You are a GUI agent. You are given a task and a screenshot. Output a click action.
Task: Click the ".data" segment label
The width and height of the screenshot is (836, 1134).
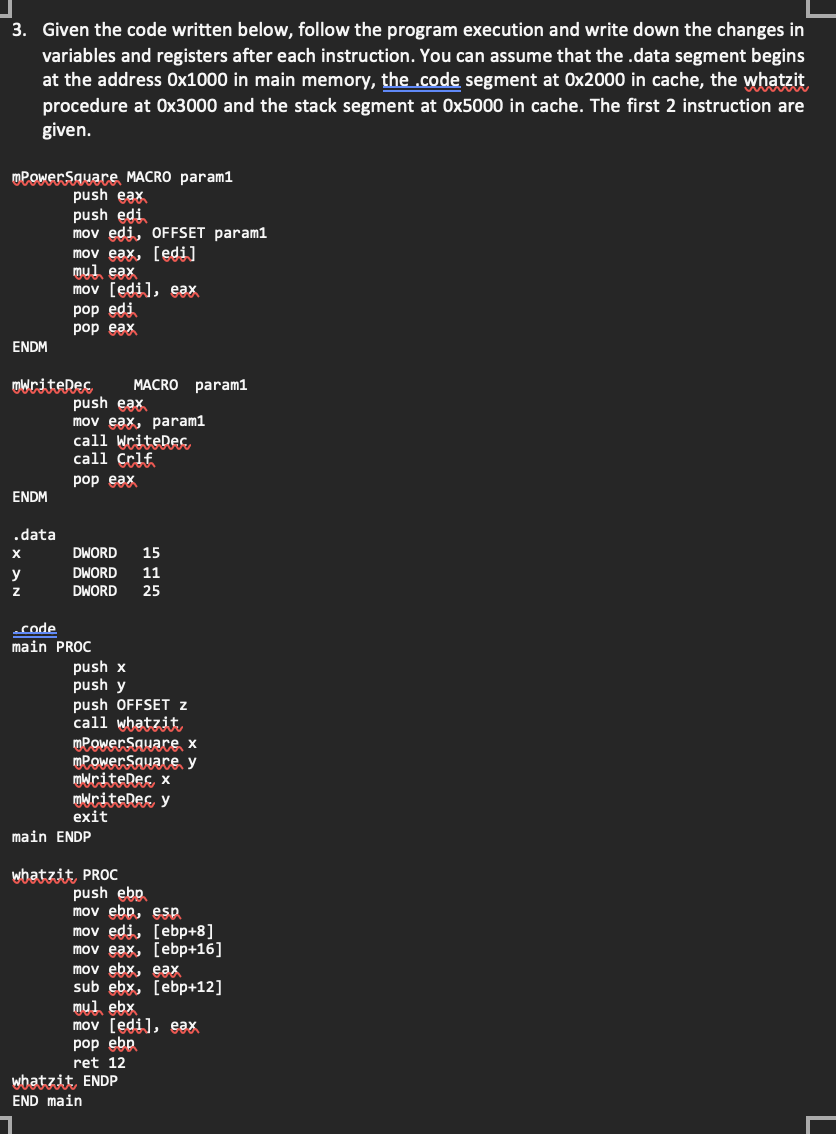click(34, 534)
